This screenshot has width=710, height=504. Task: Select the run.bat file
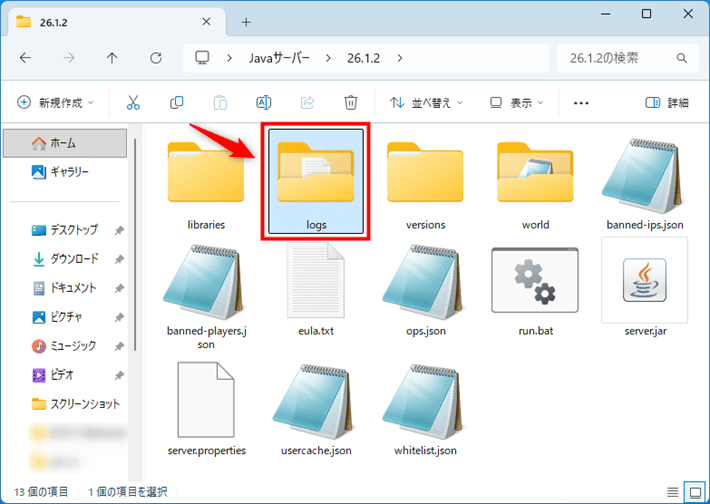(x=536, y=290)
